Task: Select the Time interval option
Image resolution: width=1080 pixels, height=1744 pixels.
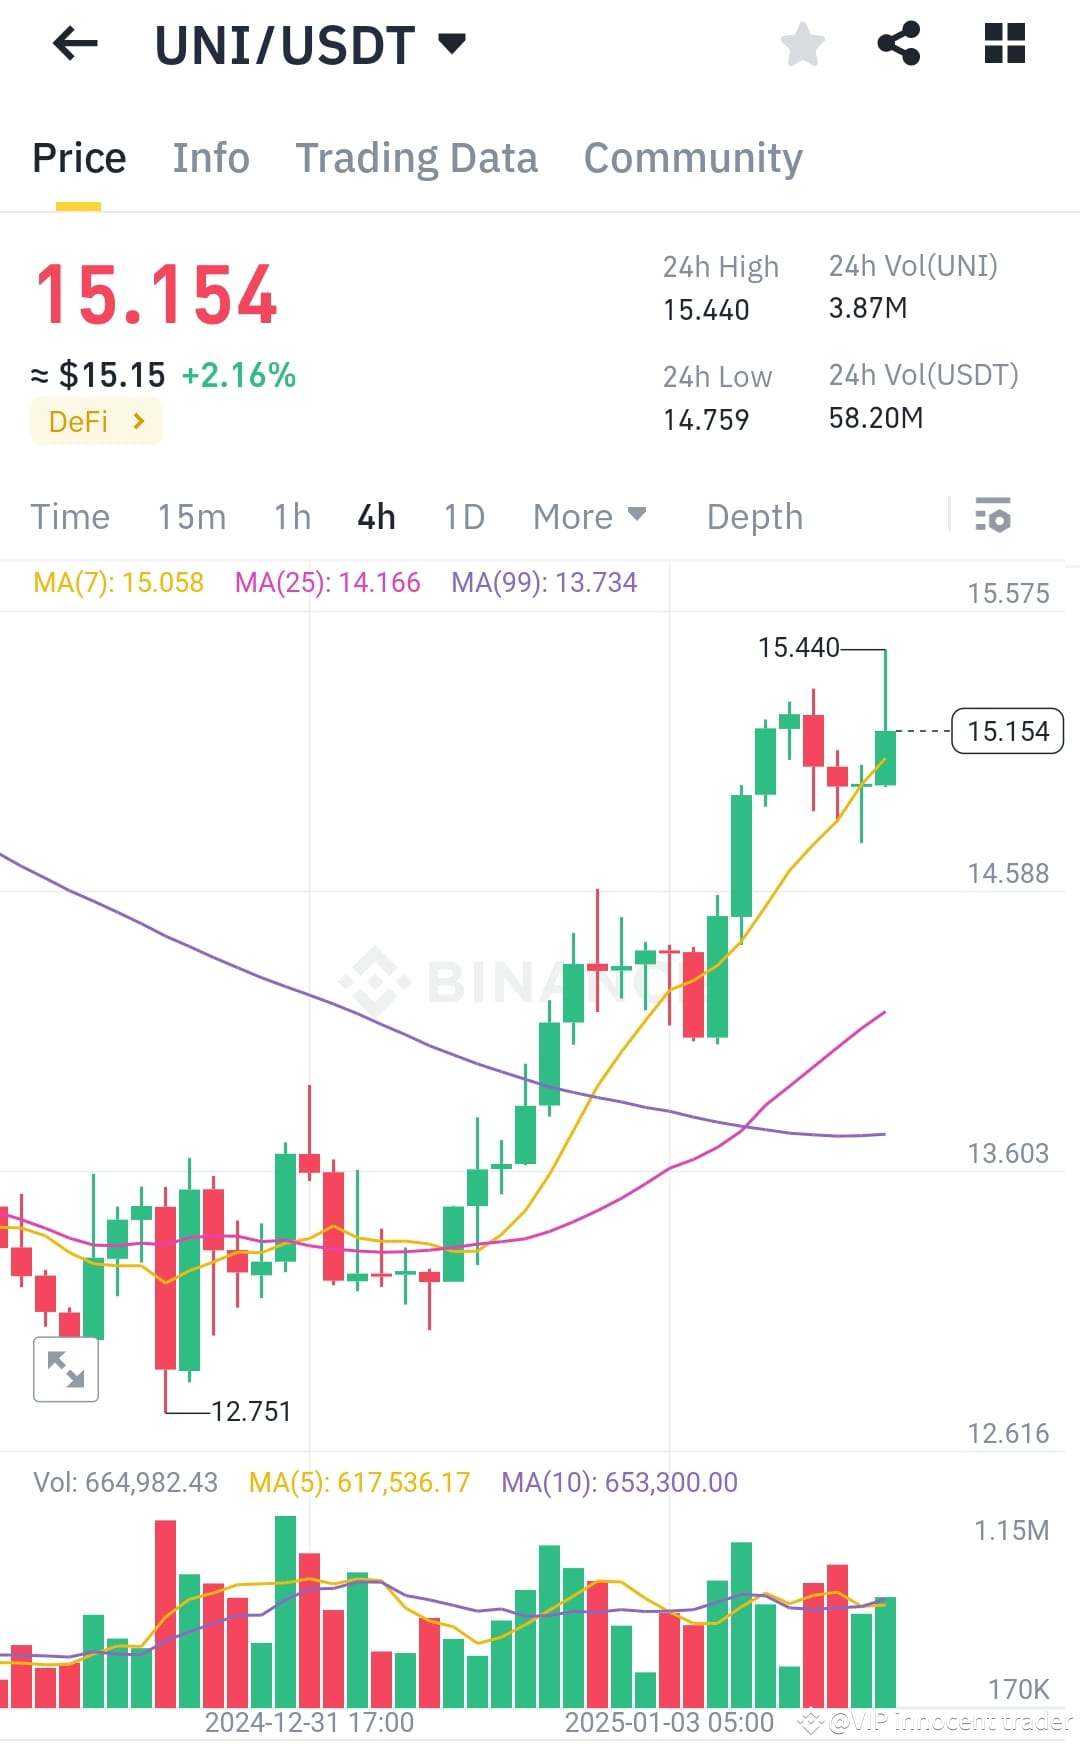Action: (x=70, y=517)
